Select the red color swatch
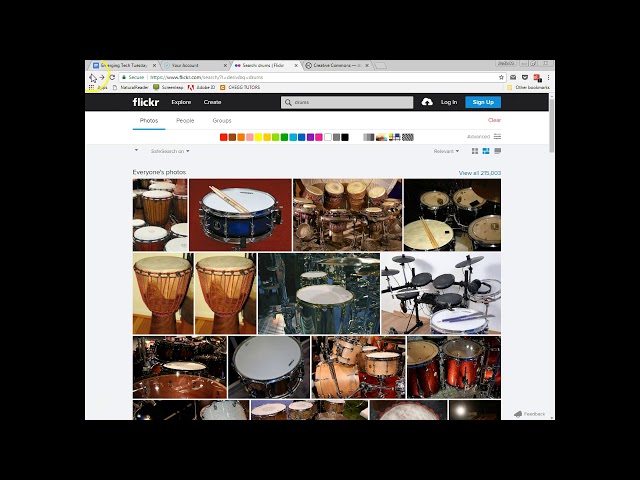Viewport: 640px width, 480px height. (223, 137)
